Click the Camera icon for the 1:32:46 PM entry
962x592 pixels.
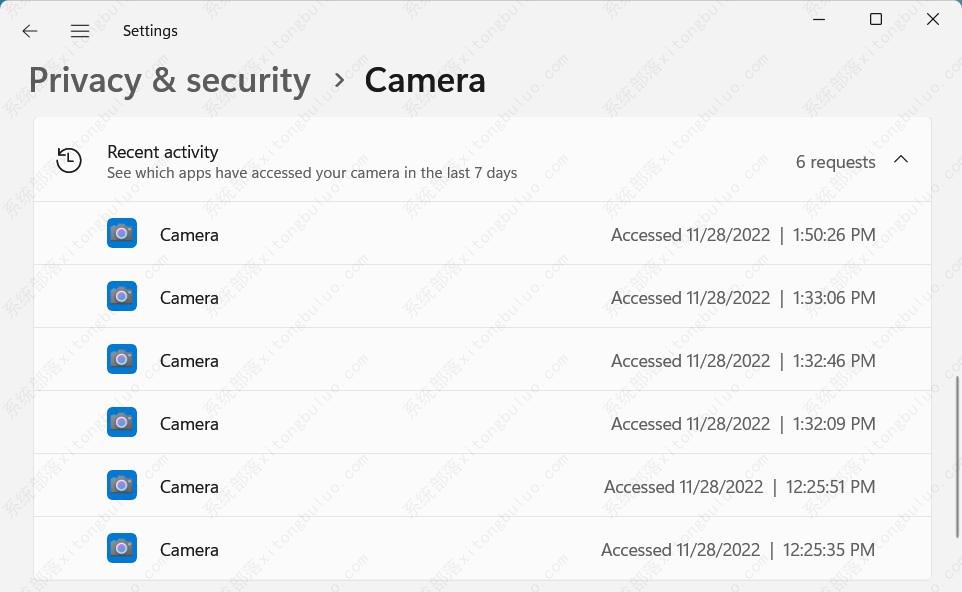point(121,359)
